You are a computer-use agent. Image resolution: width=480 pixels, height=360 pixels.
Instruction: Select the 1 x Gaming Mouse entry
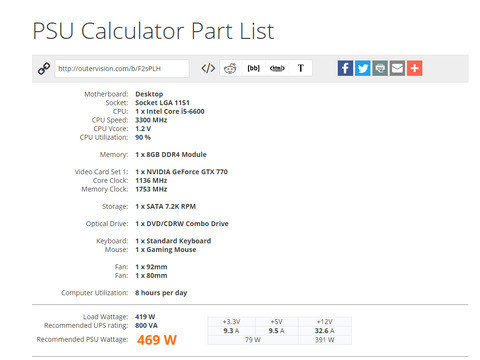(166, 250)
